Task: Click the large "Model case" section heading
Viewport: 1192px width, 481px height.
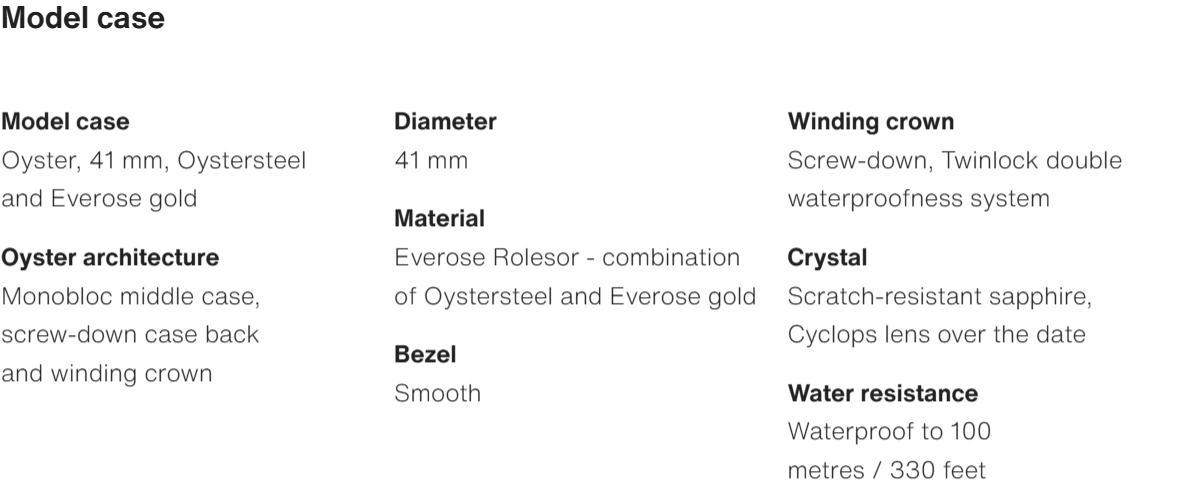Action: (x=83, y=19)
